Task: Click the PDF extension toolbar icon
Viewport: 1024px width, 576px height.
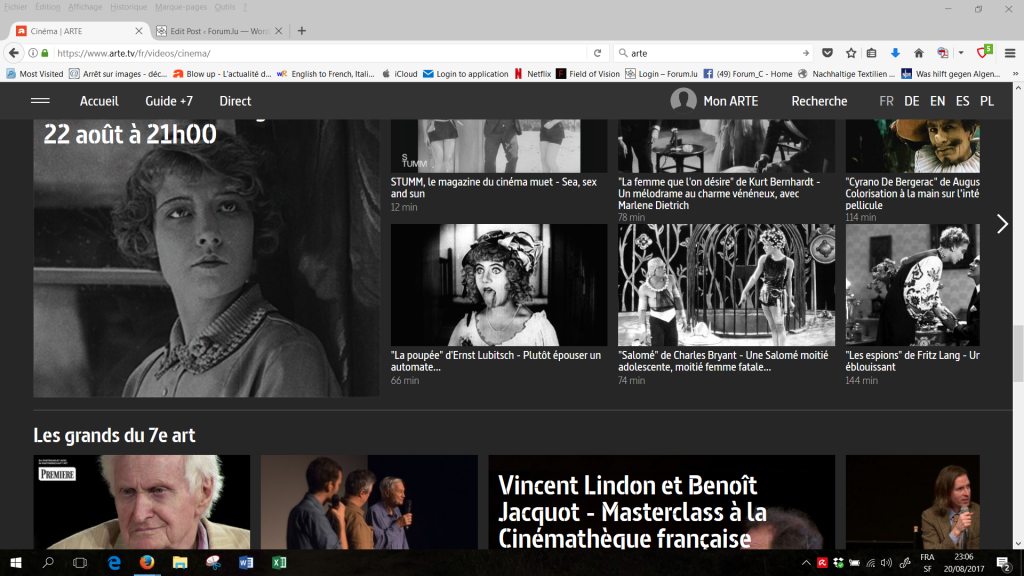Action: pos(942,53)
